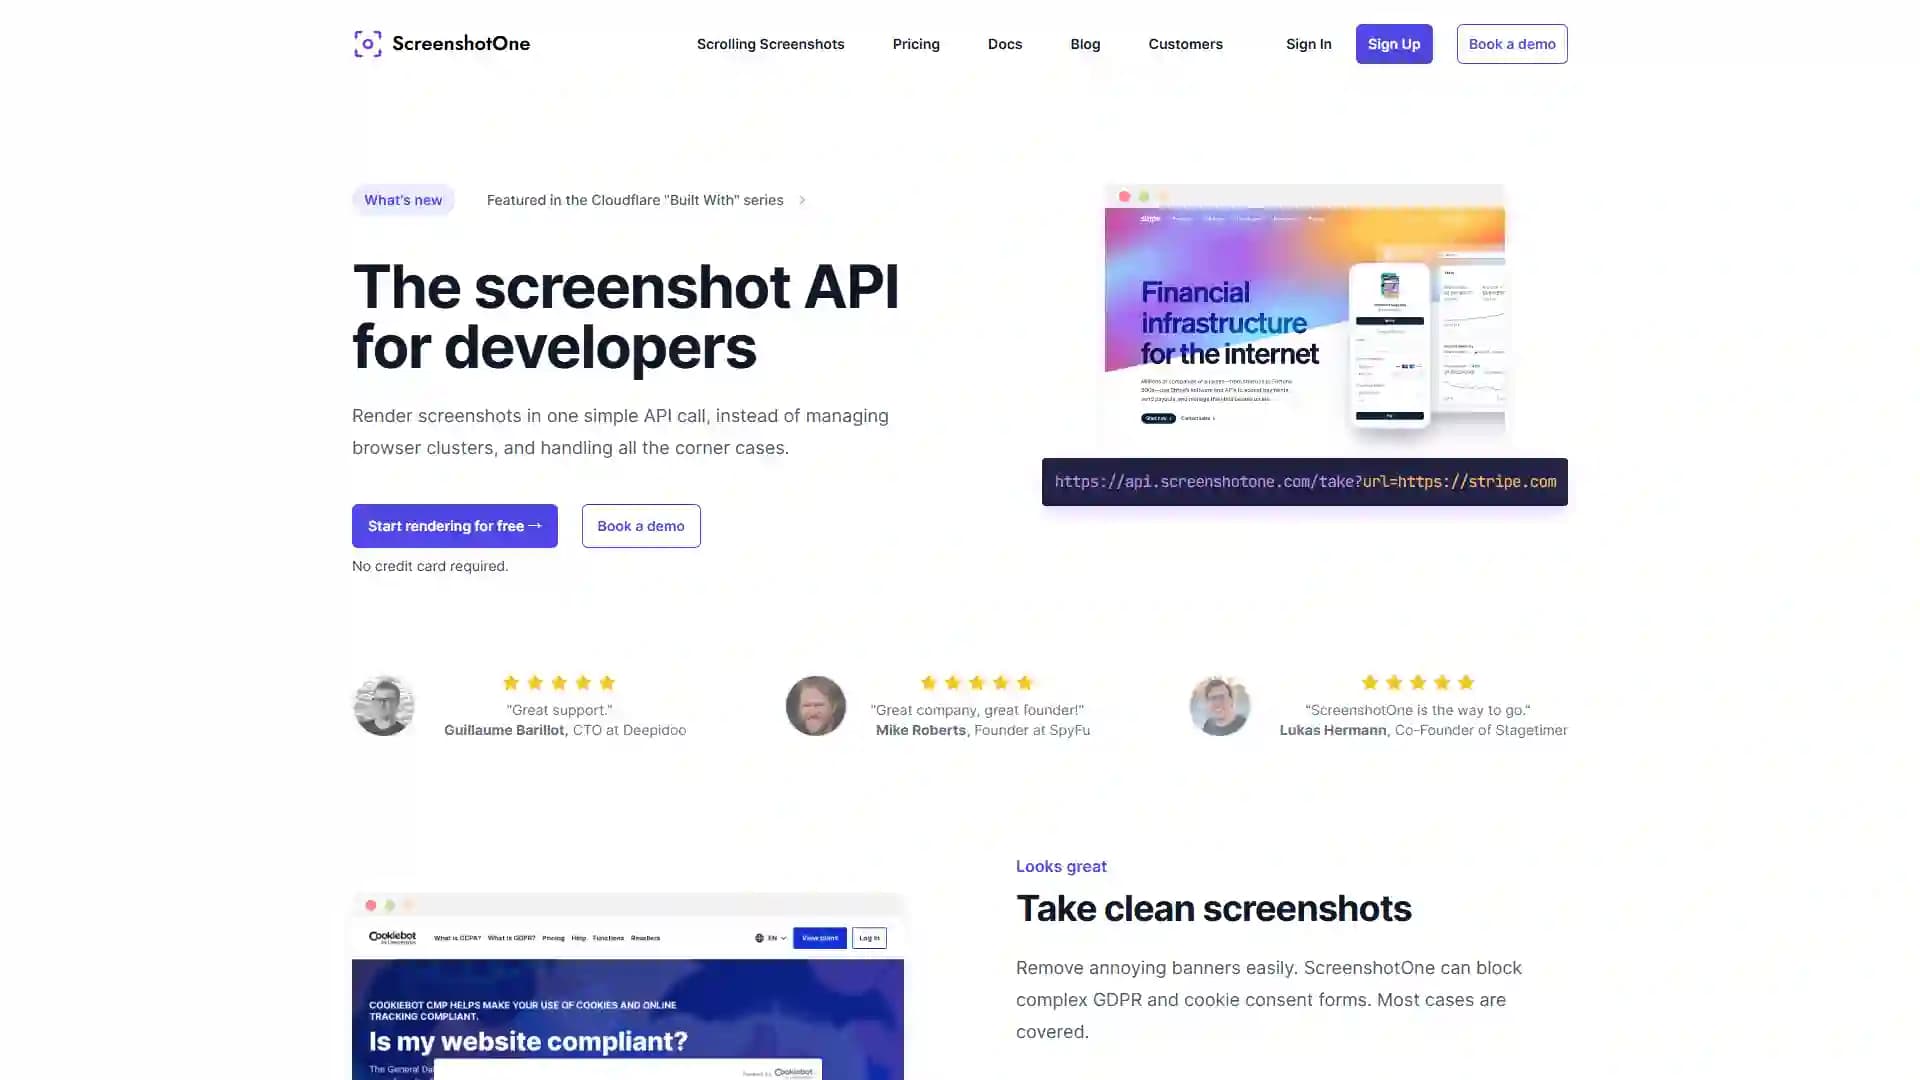Click the Customers navigation link
The image size is (1920, 1080).
click(x=1185, y=44)
